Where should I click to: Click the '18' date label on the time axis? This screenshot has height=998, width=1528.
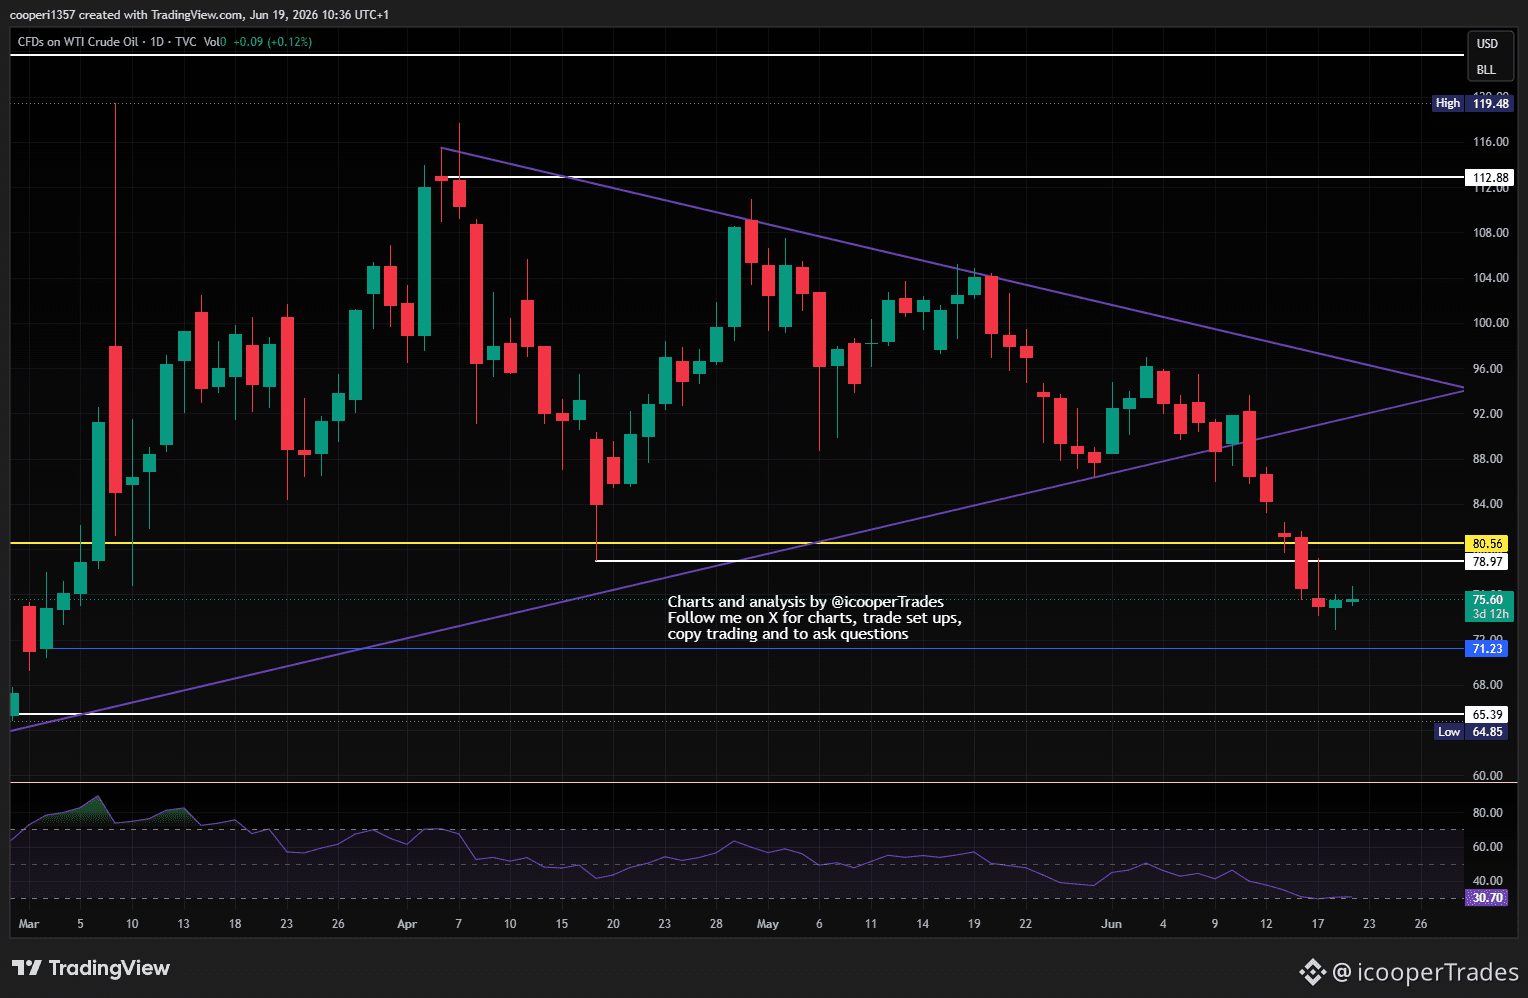(235, 924)
